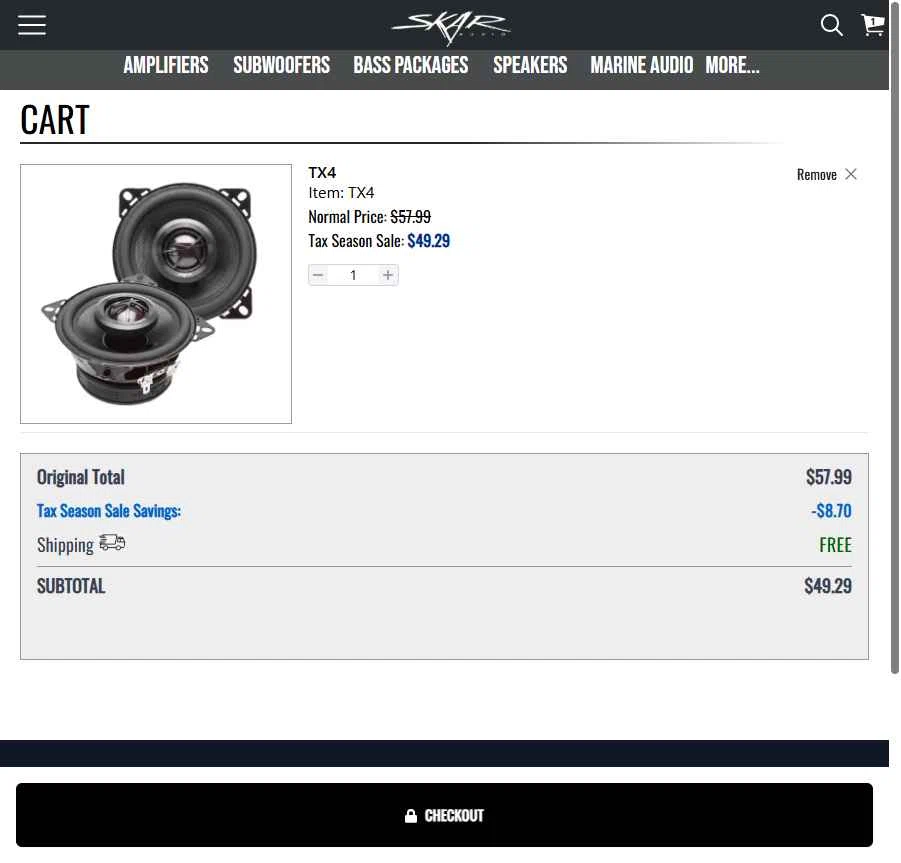Click the Tax Season Sale Savings label

(x=109, y=511)
